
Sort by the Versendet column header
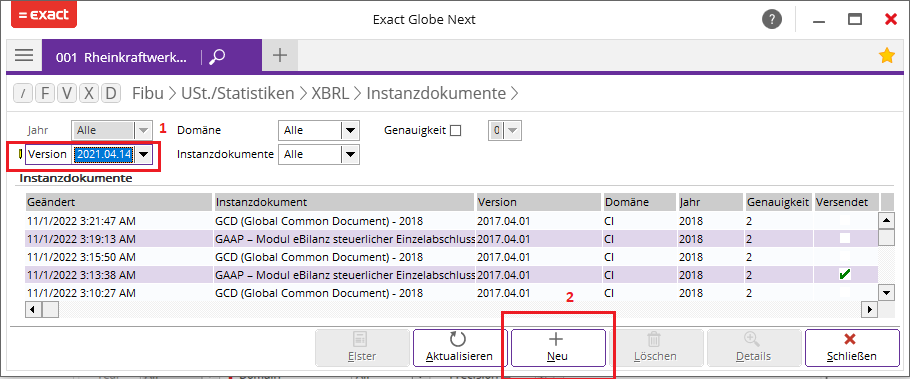click(846, 202)
